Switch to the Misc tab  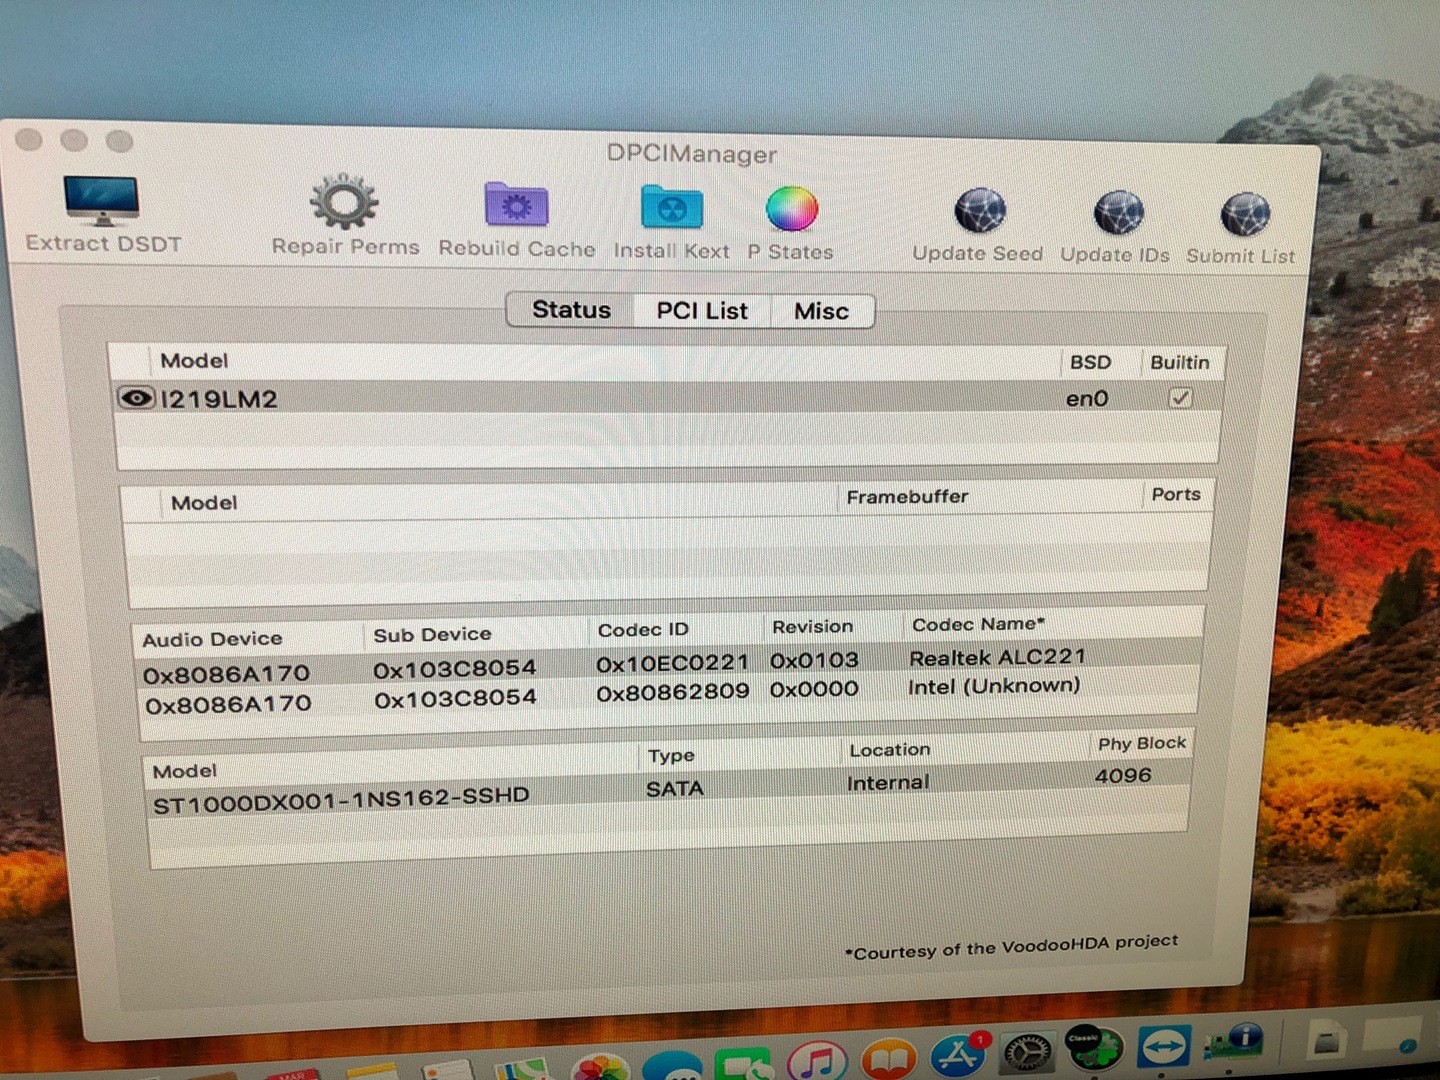tap(822, 312)
